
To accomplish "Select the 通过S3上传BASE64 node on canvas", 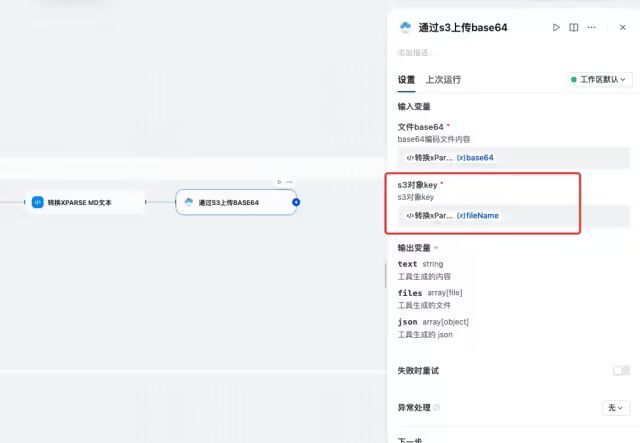I will [x=236, y=202].
